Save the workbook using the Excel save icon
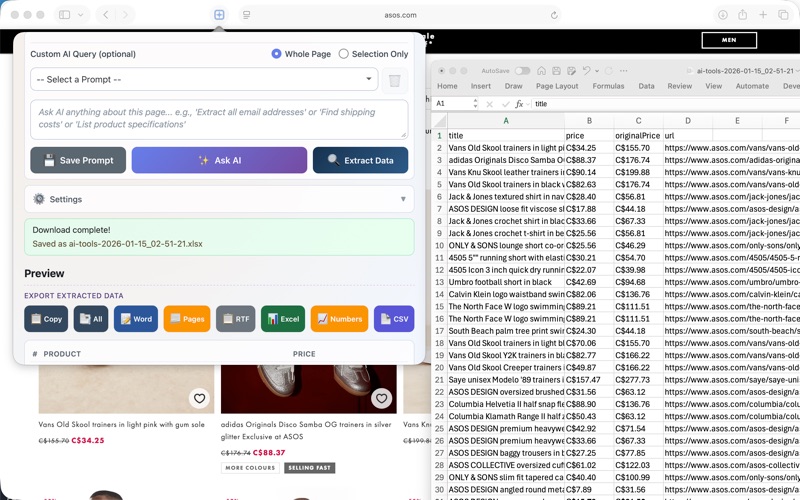Viewport: 800px width, 500px height. (557, 71)
